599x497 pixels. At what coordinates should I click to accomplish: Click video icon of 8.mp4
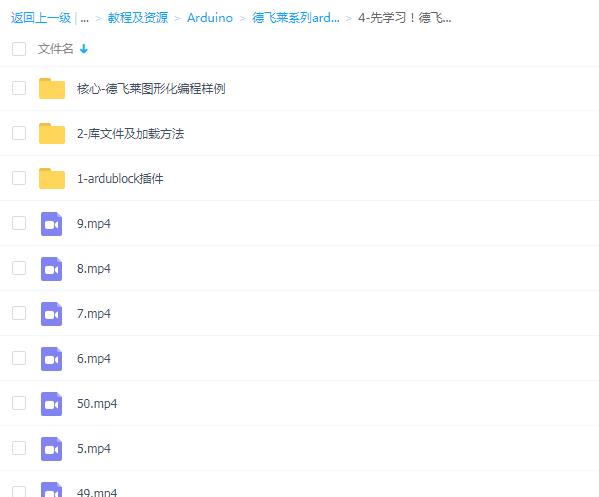point(52,269)
